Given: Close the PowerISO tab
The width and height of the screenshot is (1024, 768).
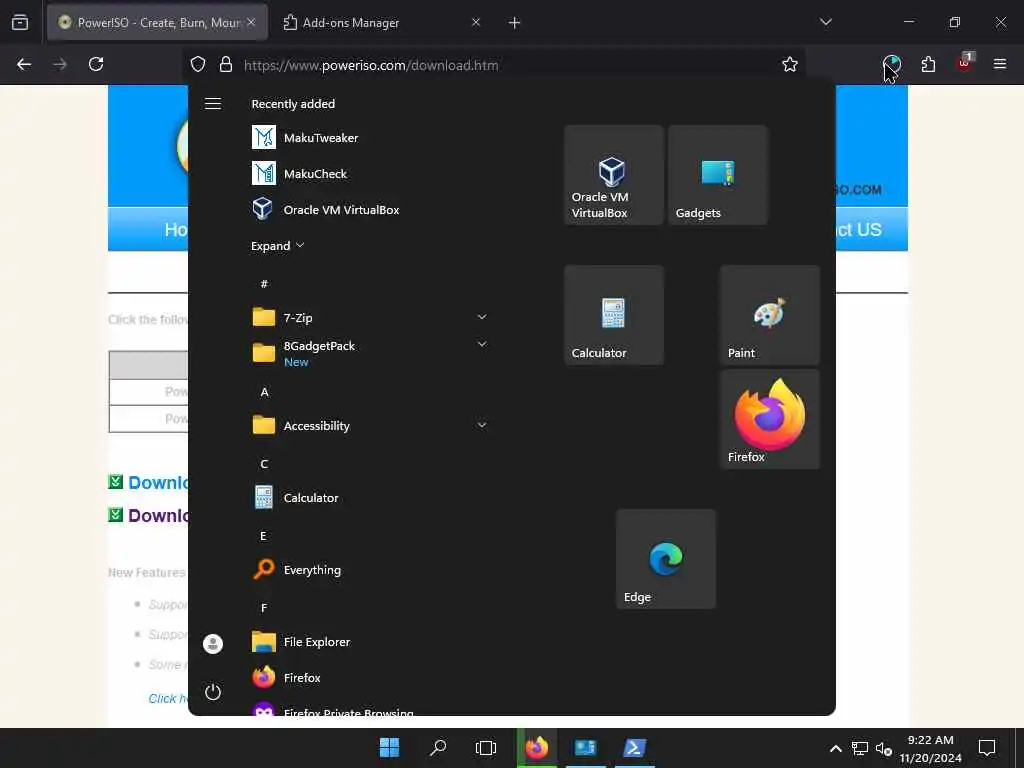Looking at the screenshot, I should [251, 22].
